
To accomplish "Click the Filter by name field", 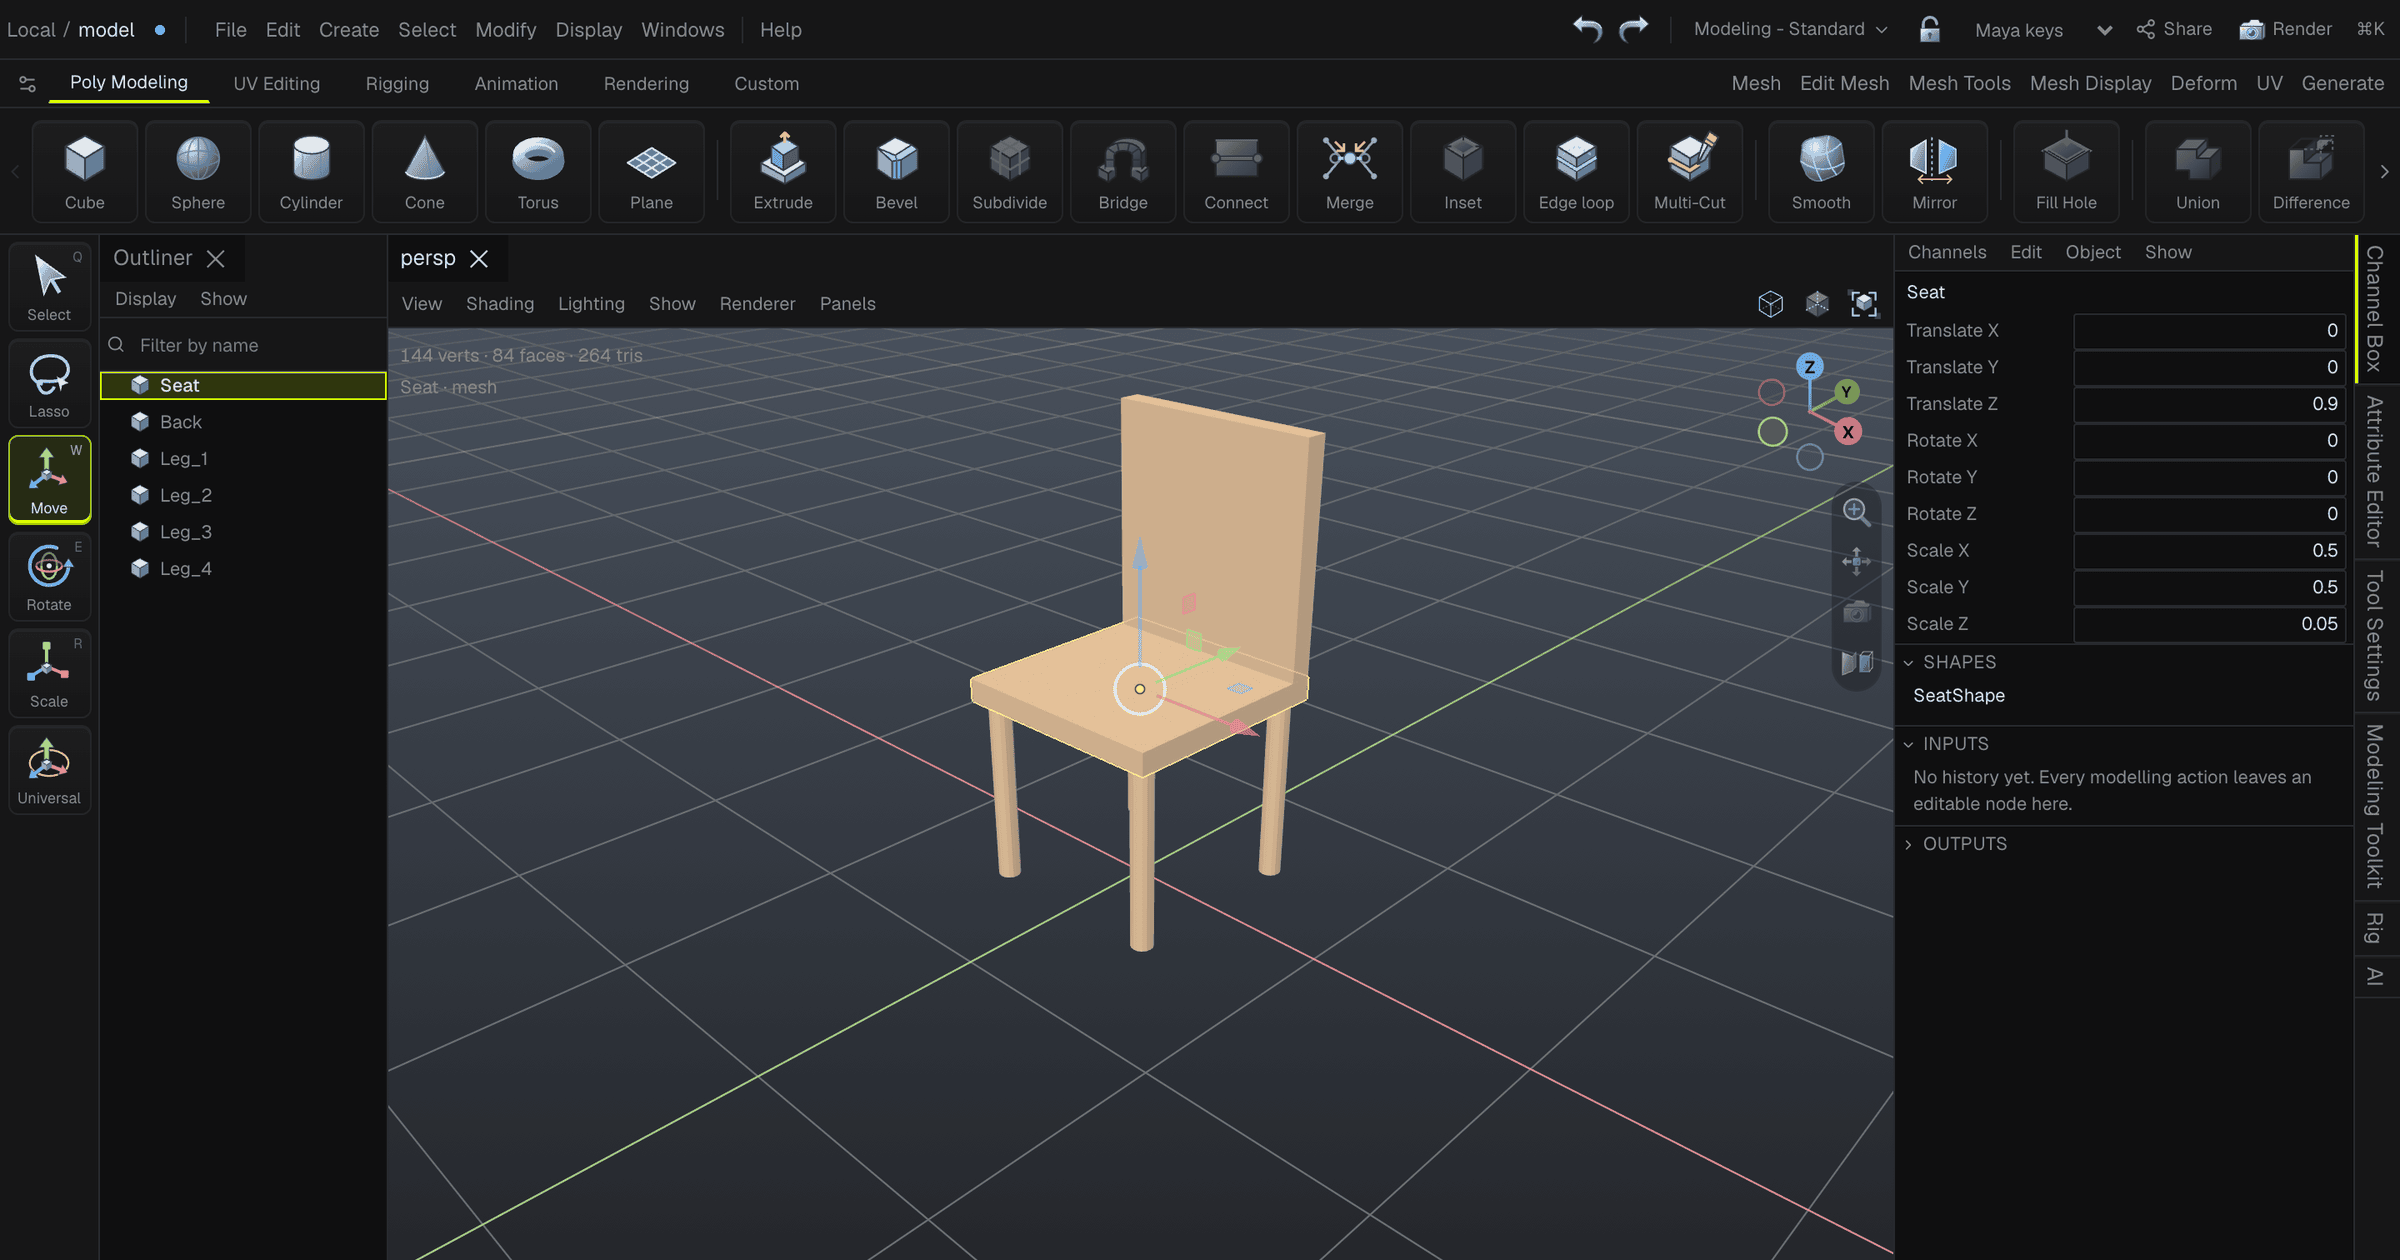I will tap(243, 345).
